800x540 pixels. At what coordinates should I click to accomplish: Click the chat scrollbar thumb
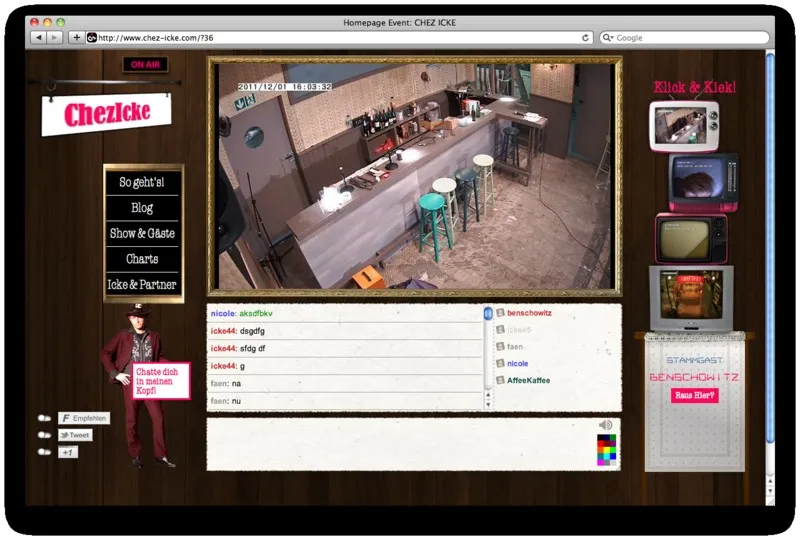pyautogui.click(x=488, y=313)
